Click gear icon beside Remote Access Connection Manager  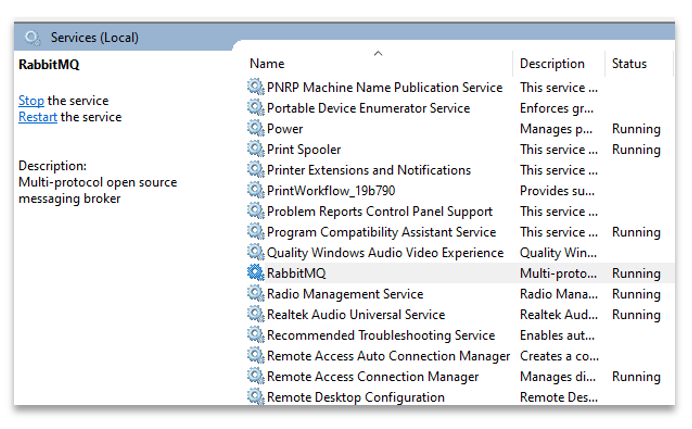click(x=256, y=376)
